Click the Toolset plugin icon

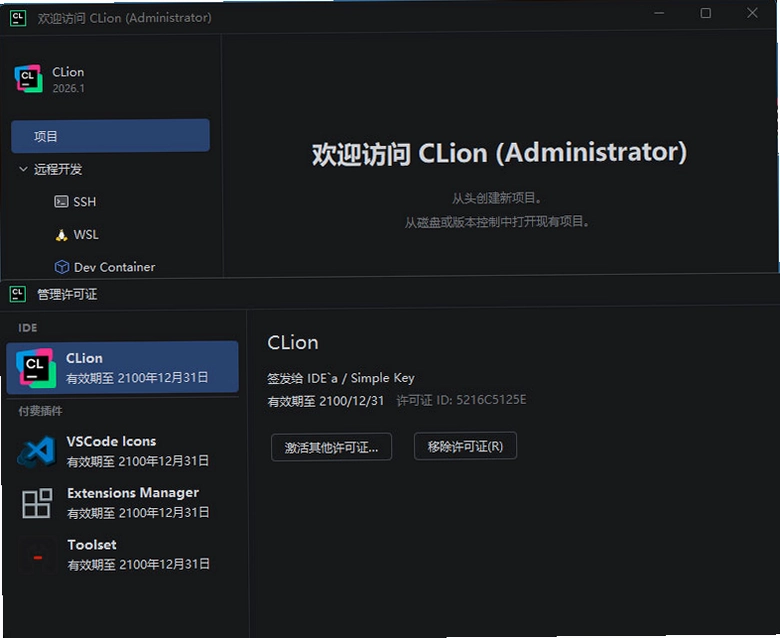click(37, 556)
